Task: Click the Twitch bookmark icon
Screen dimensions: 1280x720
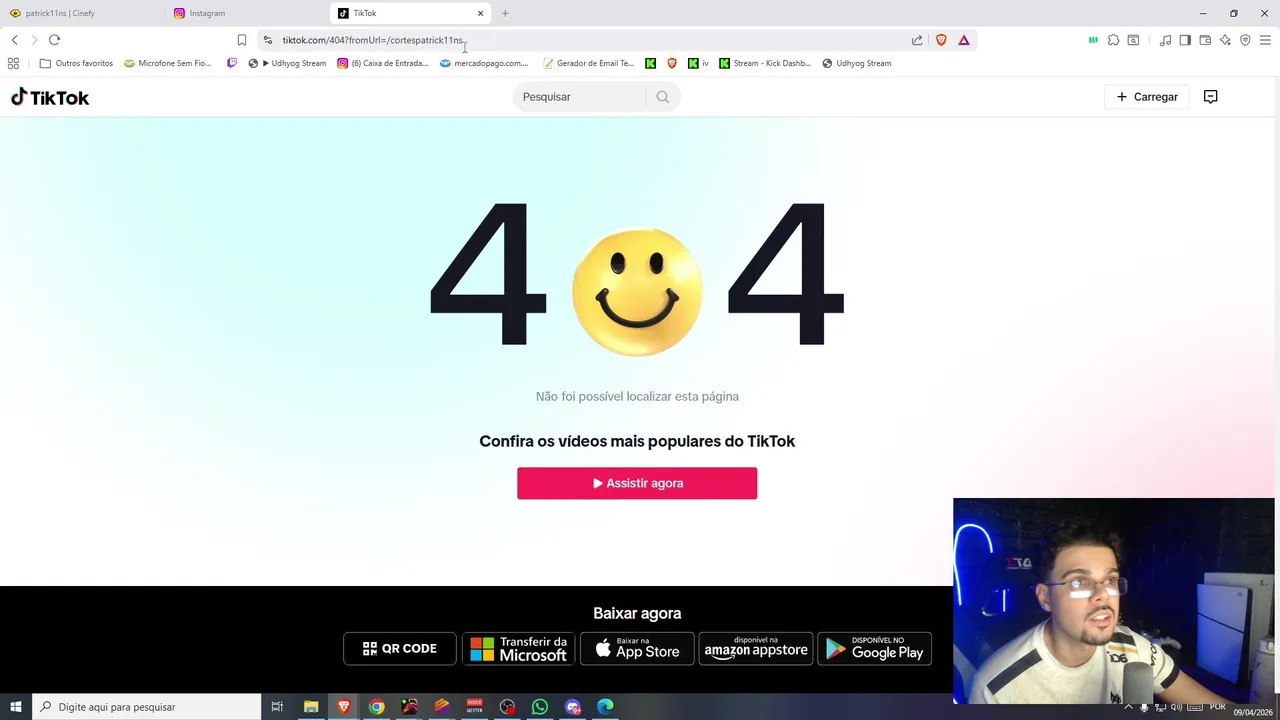Action: point(232,63)
